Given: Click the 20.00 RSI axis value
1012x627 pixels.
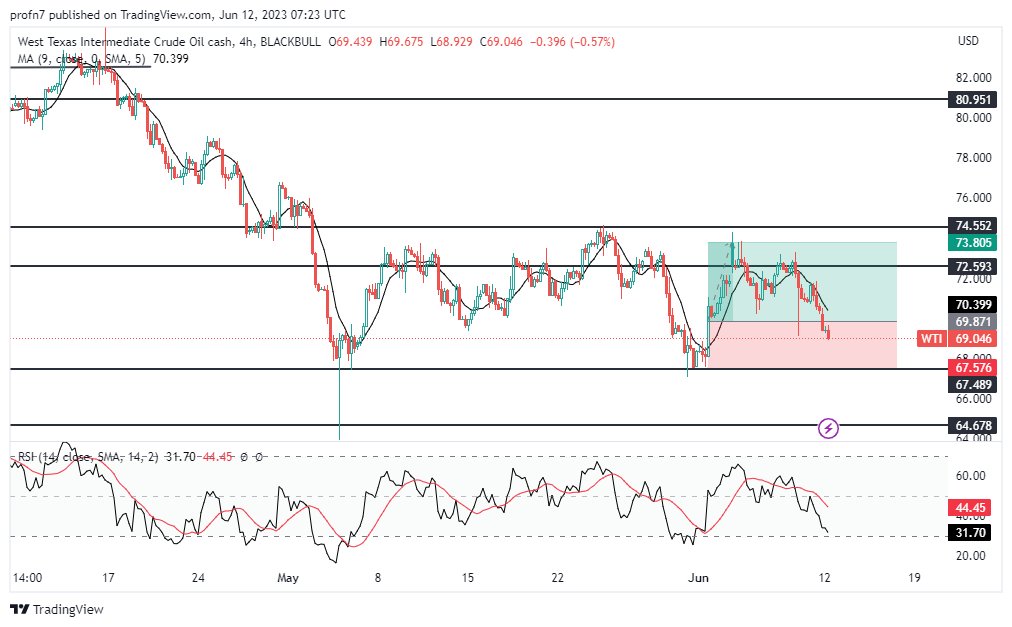Looking at the screenshot, I should coord(970,555).
